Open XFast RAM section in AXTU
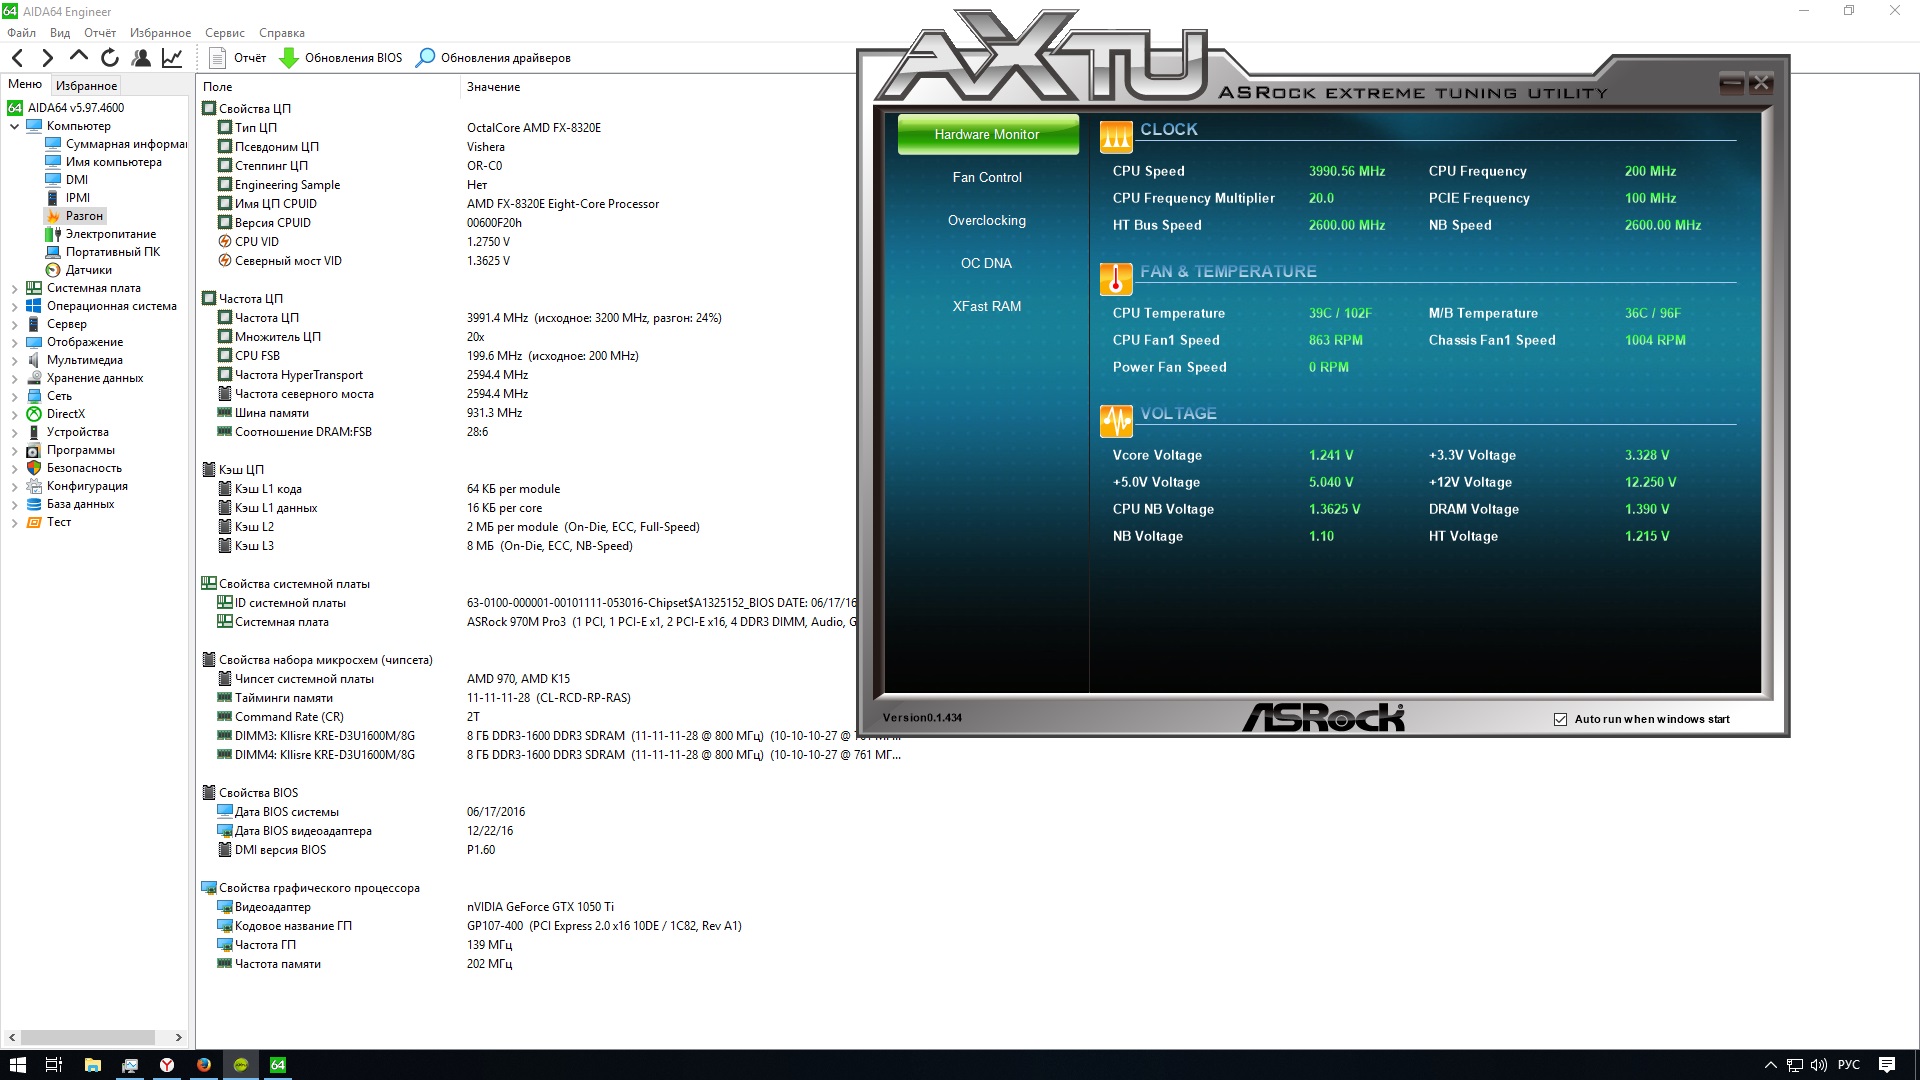 [x=987, y=306]
